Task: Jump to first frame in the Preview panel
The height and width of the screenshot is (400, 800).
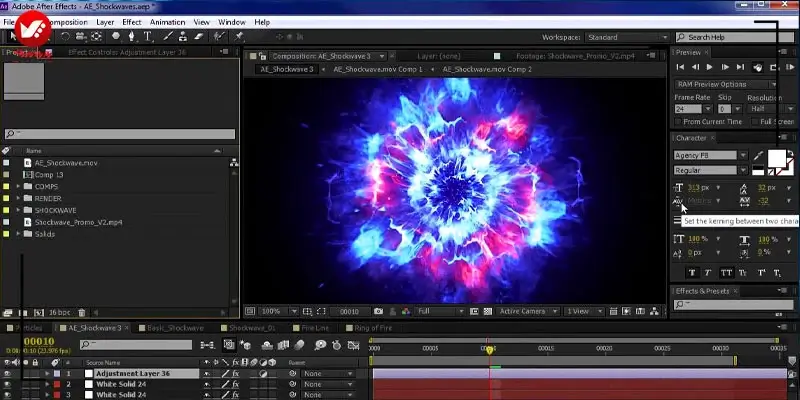Action: 680,67
